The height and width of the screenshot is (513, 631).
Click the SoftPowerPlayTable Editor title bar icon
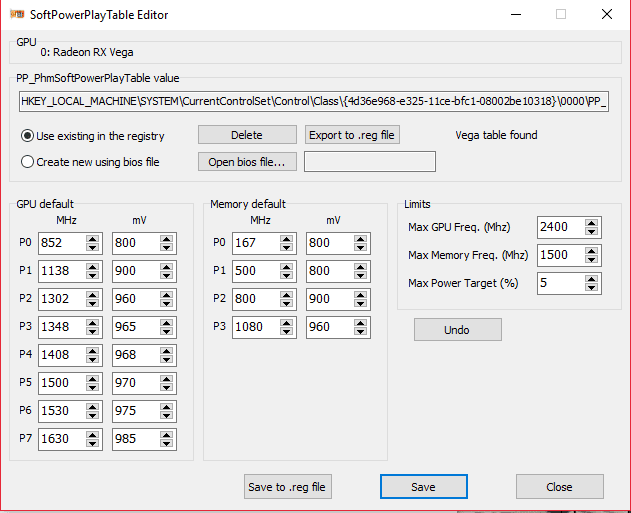tap(17, 14)
